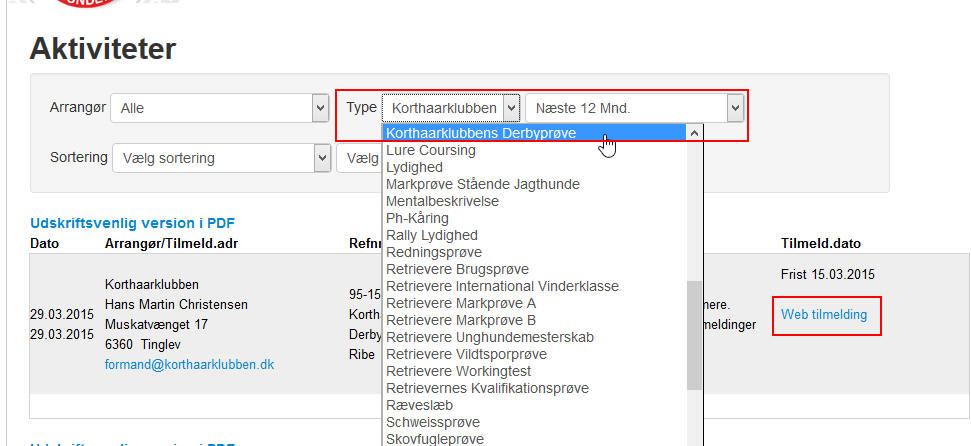This screenshot has width=971, height=446.
Task: Open the Vælg sortering dropdown
Action: 222,158
